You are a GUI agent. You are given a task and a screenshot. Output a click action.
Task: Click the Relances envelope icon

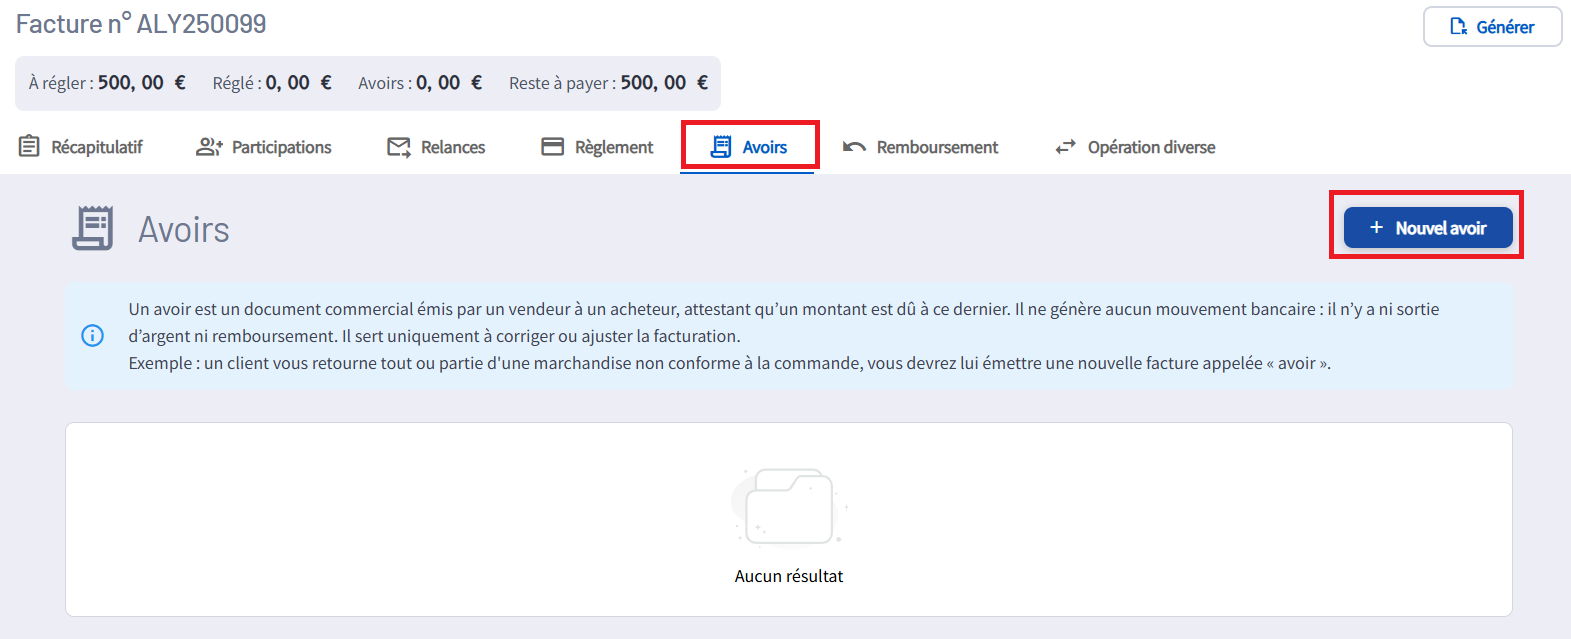[399, 147]
